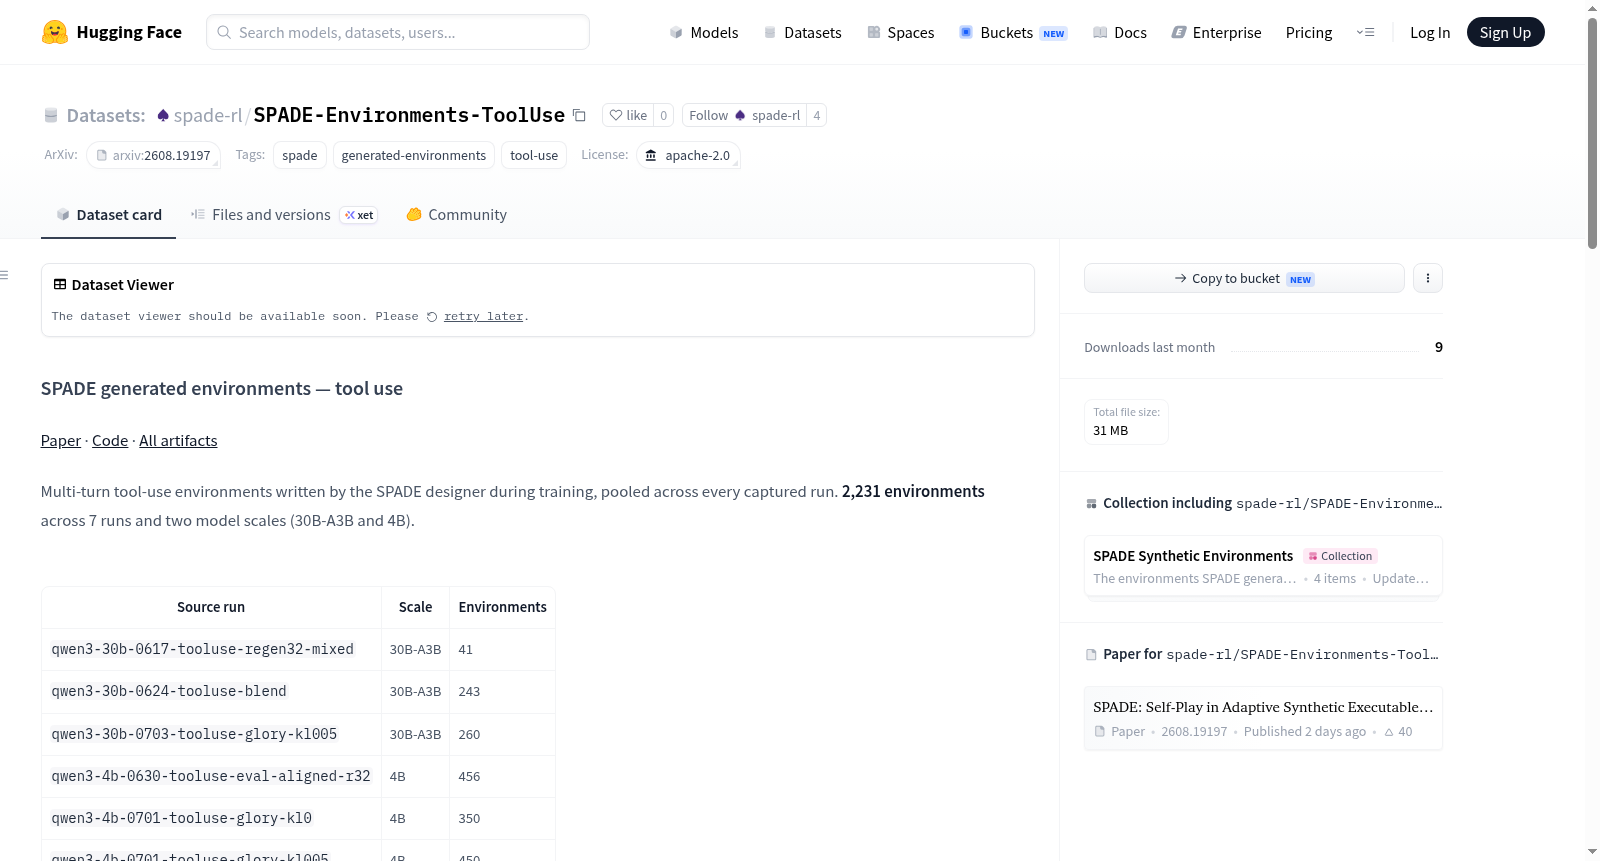The height and width of the screenshot is (861, 1600).
Task: Open Enterprise in the top navigation
Action: [1216, 32]
